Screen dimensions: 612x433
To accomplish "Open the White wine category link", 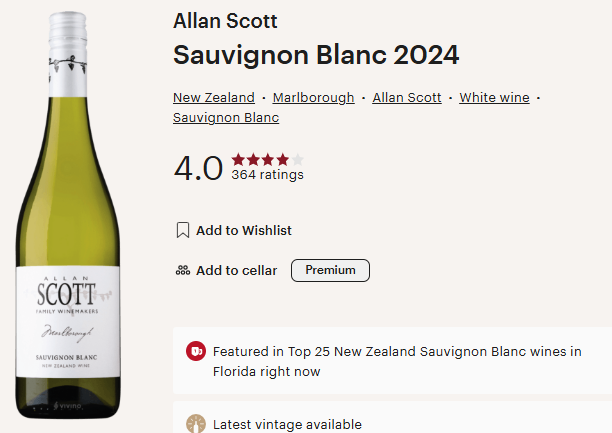I will (493, 98).
